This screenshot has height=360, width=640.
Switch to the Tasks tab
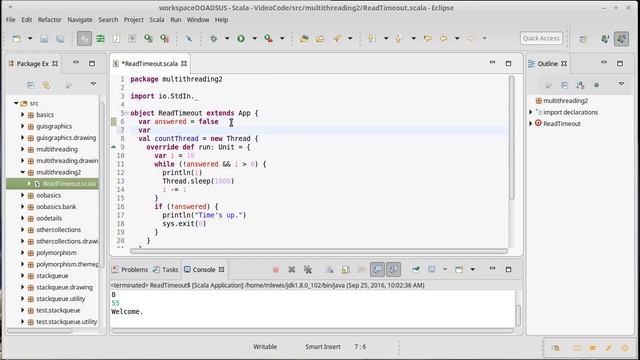point(166,269)
